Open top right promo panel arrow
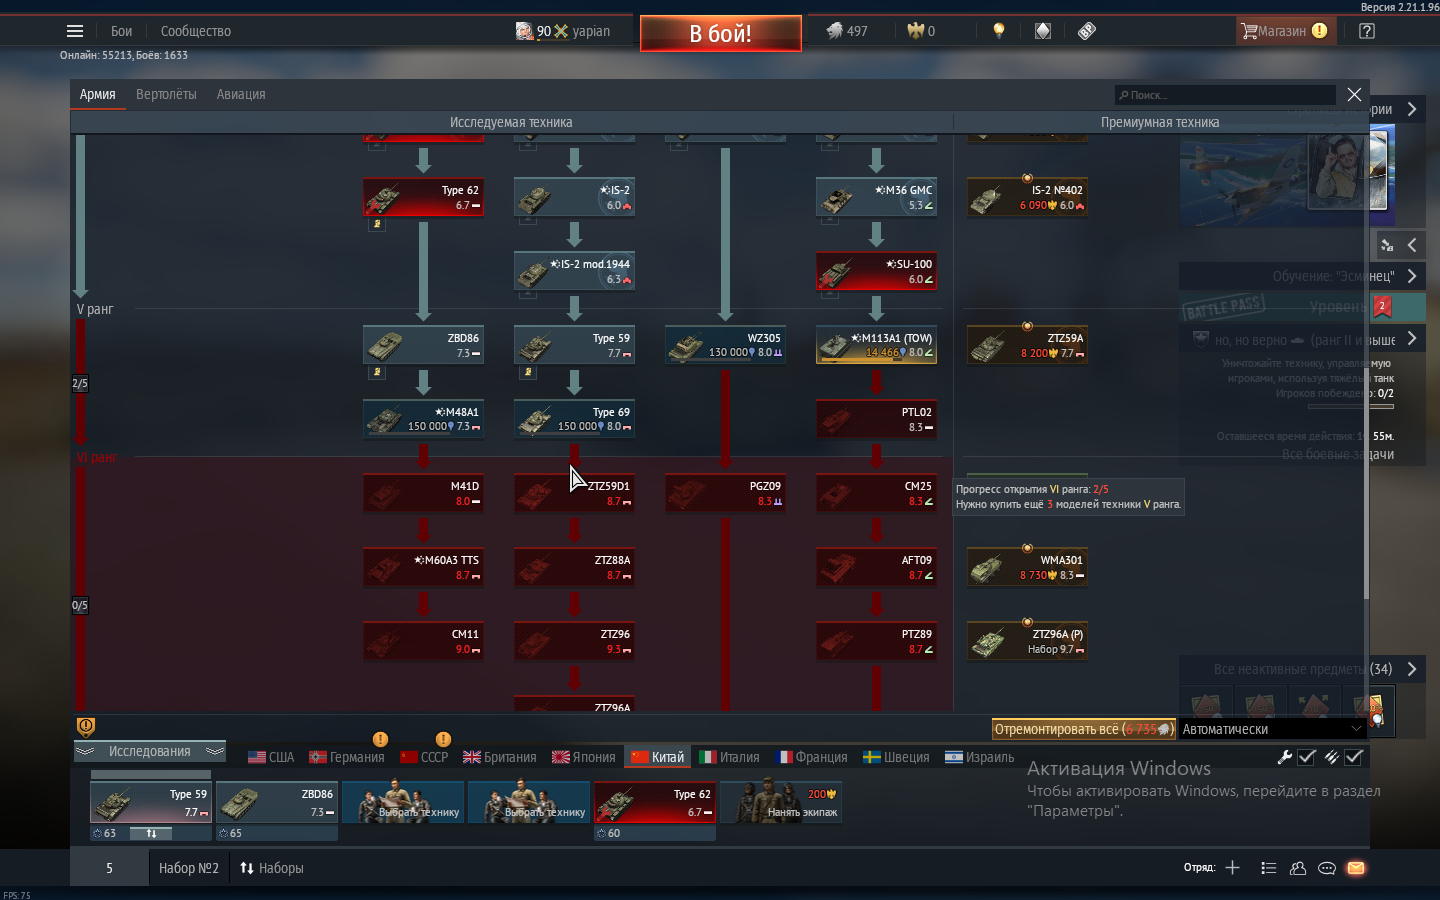 click(1412, 109)
